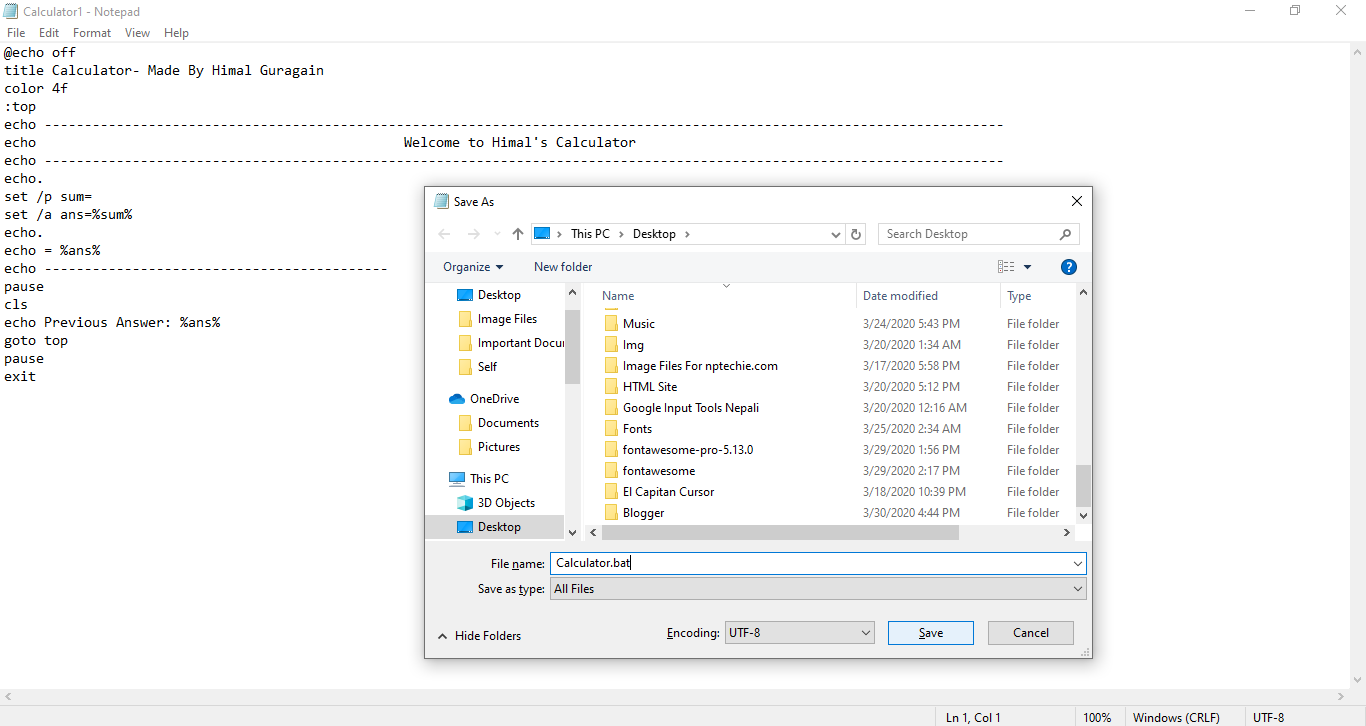This screenshot has width=1366, height=726.
Task: Click the Help question mark icon
Action: click(1068, 266)
